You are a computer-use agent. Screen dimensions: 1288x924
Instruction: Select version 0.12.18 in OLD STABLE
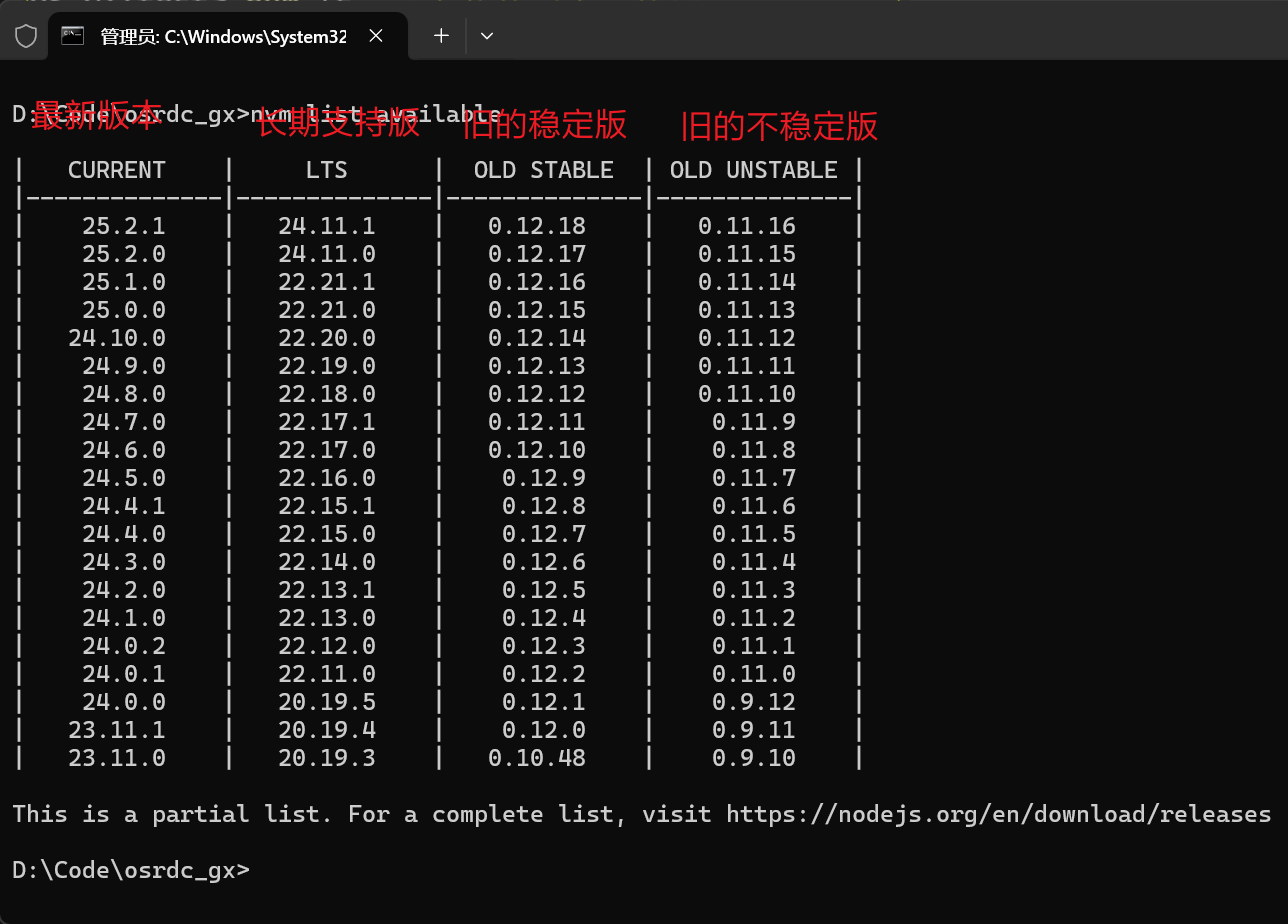[x=538, y=225]
